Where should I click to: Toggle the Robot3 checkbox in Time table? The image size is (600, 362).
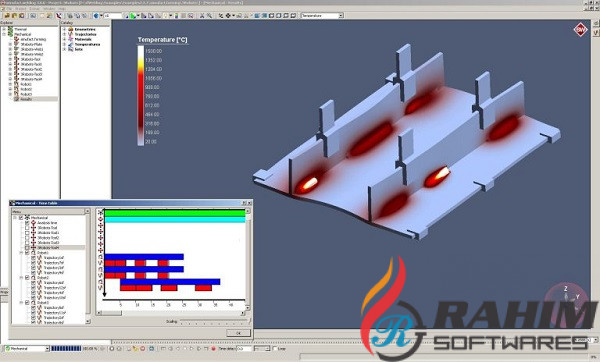[27, 302]
